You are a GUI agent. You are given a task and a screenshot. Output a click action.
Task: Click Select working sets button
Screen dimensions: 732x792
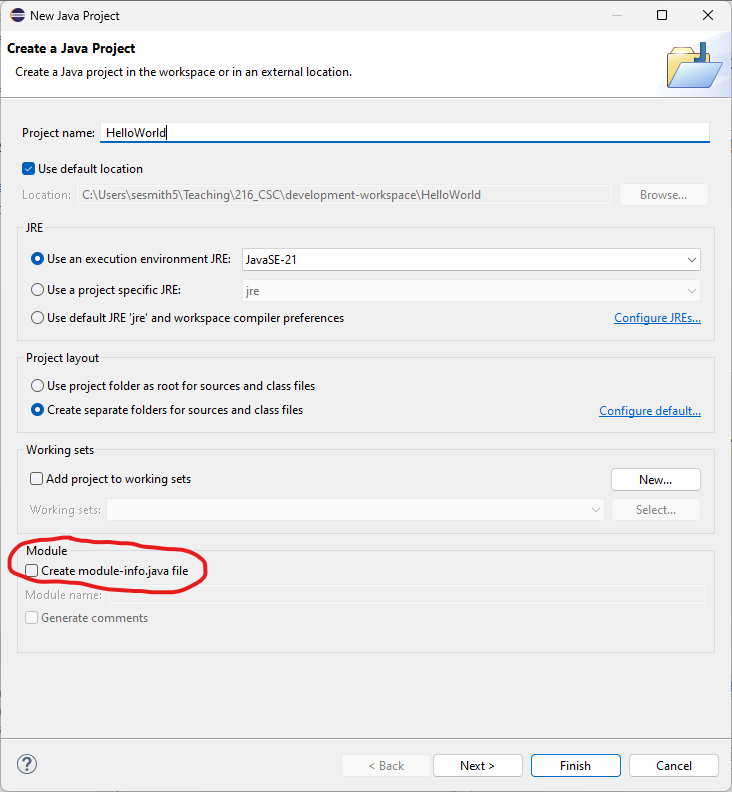tap(656, 510)
